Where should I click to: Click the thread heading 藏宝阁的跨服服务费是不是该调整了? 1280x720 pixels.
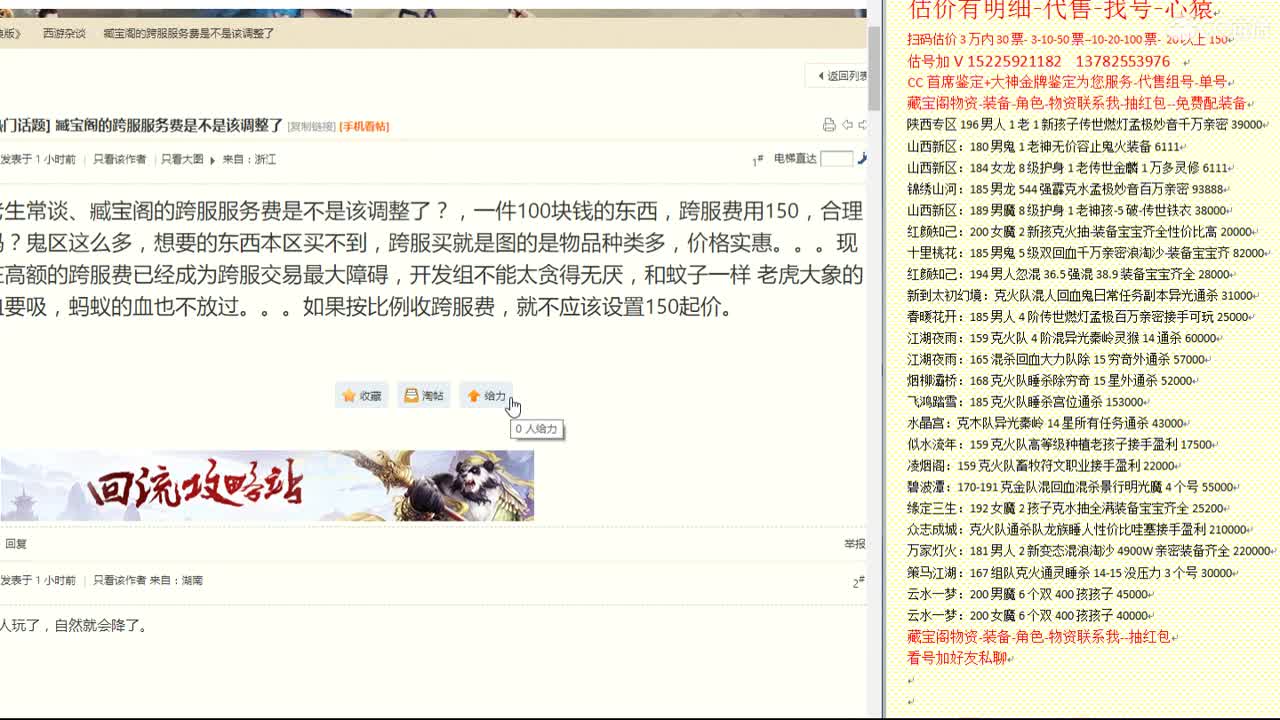pyautogui.click(x=169, y=125)
